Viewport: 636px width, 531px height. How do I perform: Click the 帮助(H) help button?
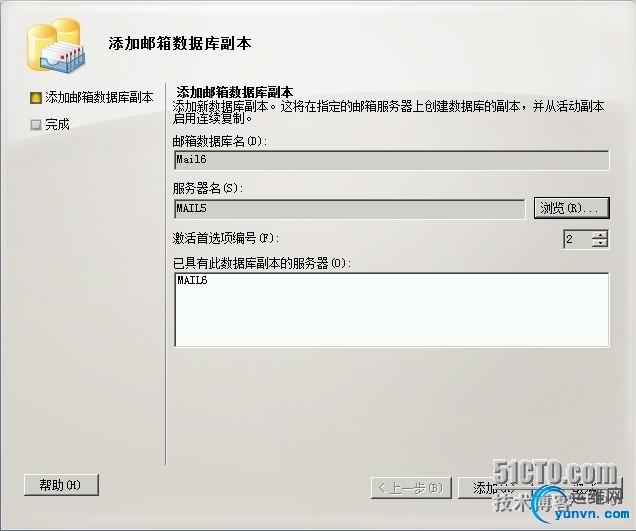click(x=61, y=485)
